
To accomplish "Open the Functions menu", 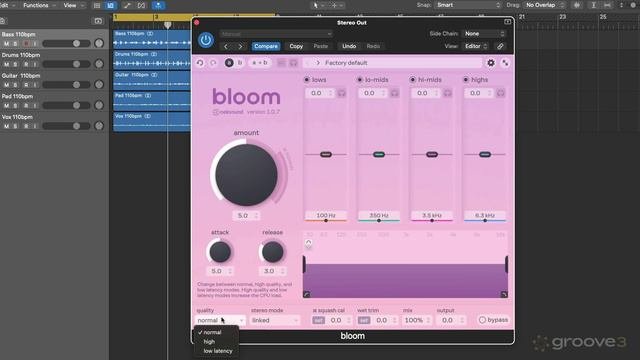I will pyautogui.click(x=39, y=5).
